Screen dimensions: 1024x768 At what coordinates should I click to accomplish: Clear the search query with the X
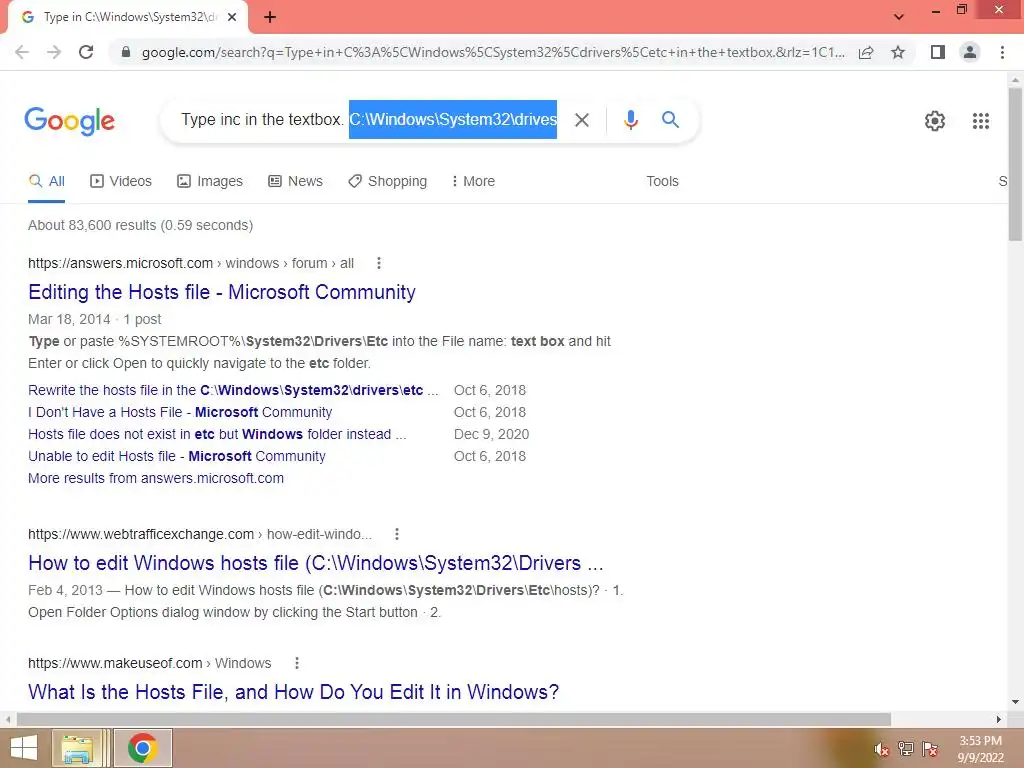point(581,120)
